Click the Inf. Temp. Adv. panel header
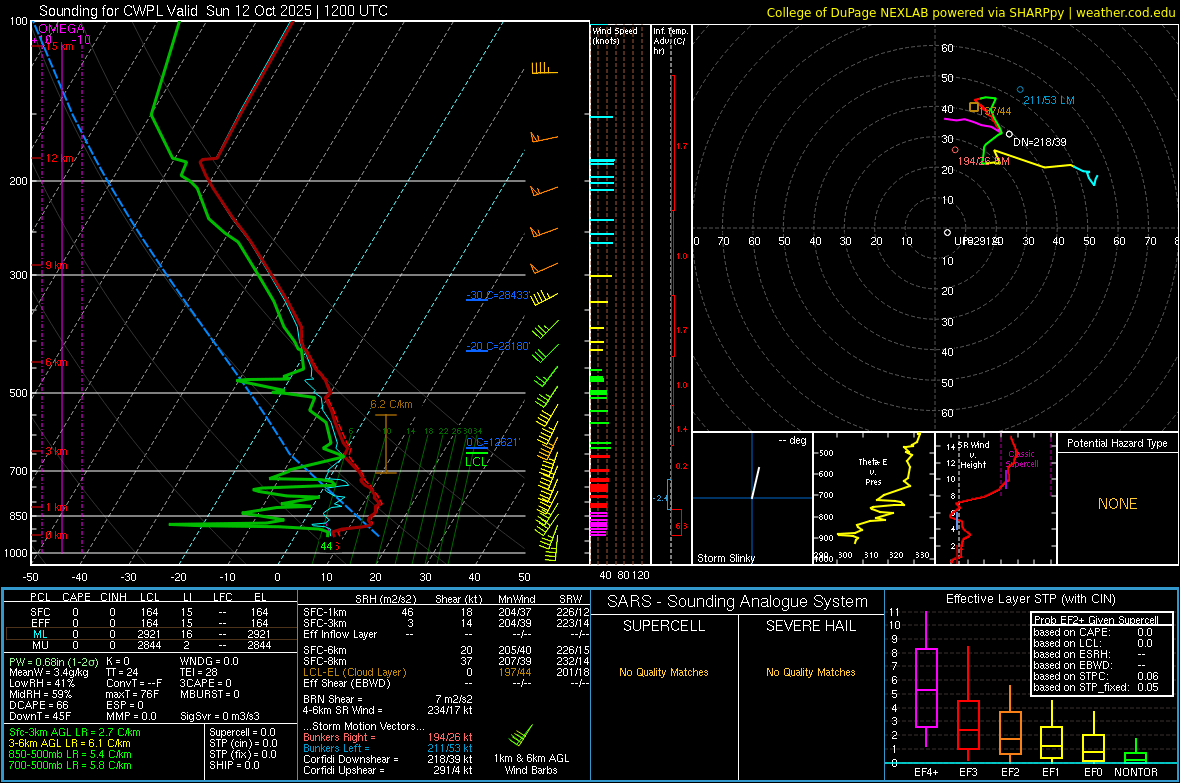This screenshot has width=1180, height=783. (670, 41)
